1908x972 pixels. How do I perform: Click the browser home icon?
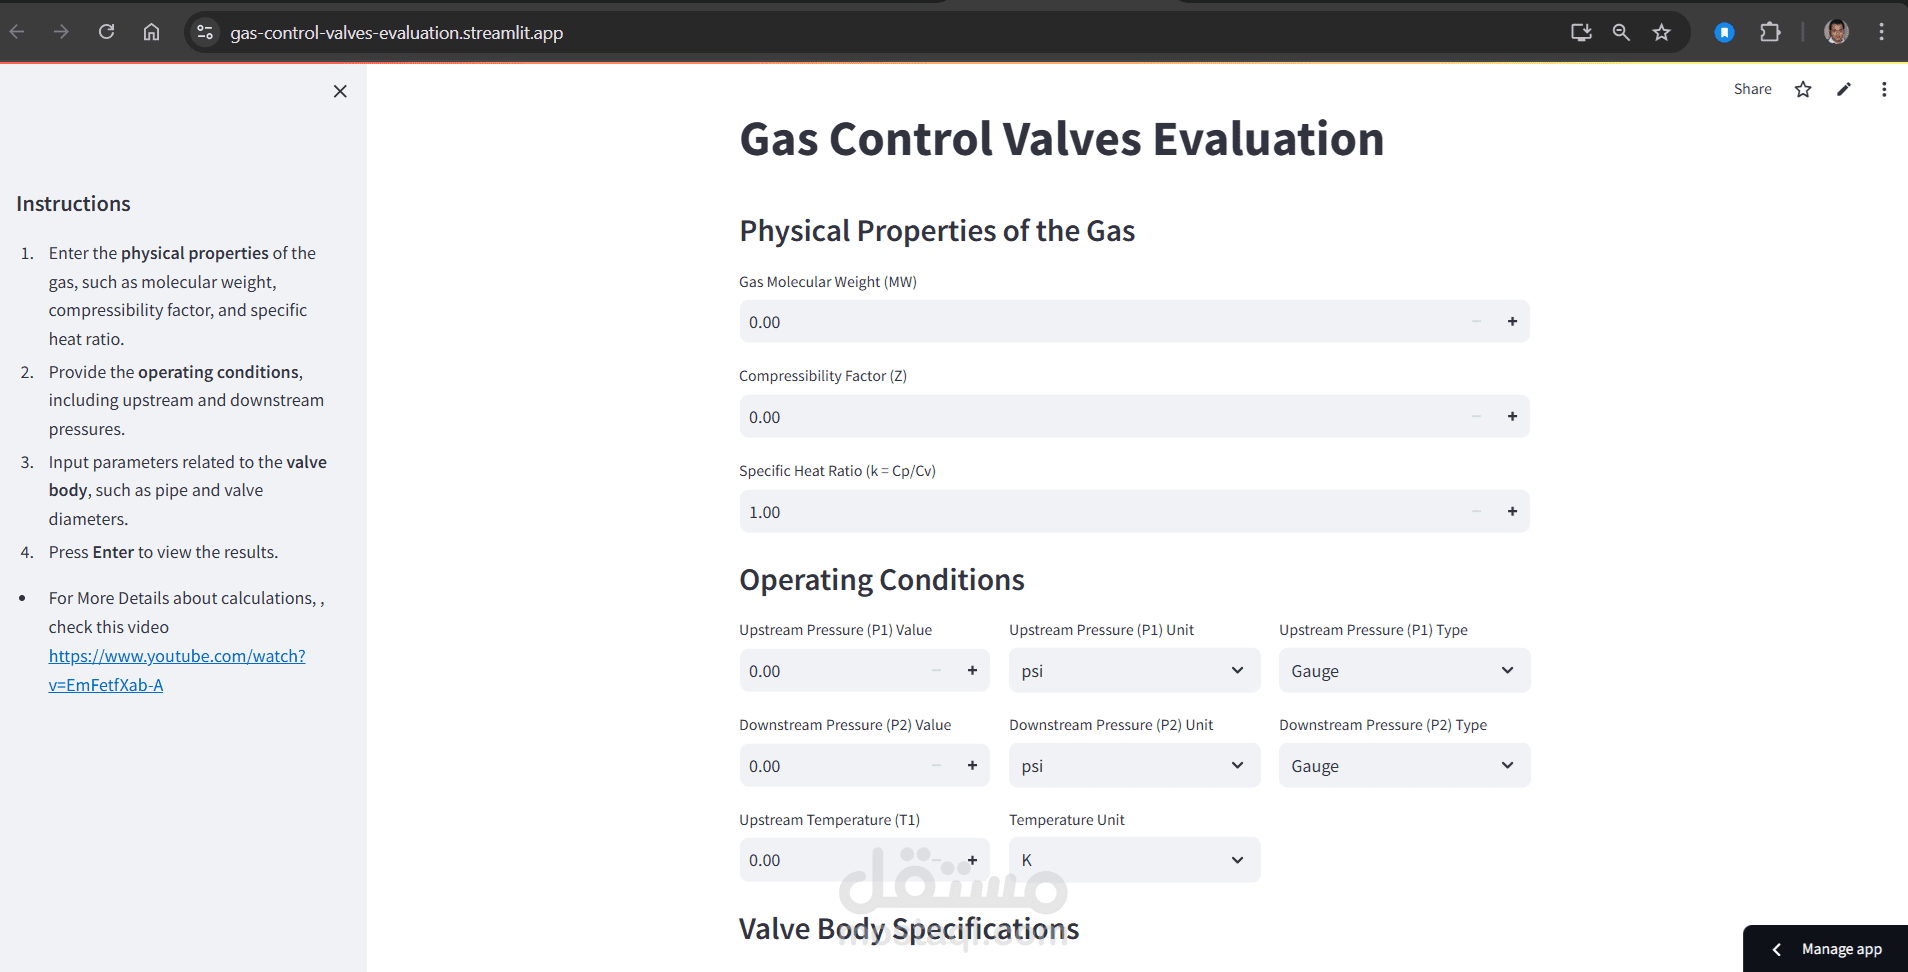pyautogui.click(x=151, y=32)
